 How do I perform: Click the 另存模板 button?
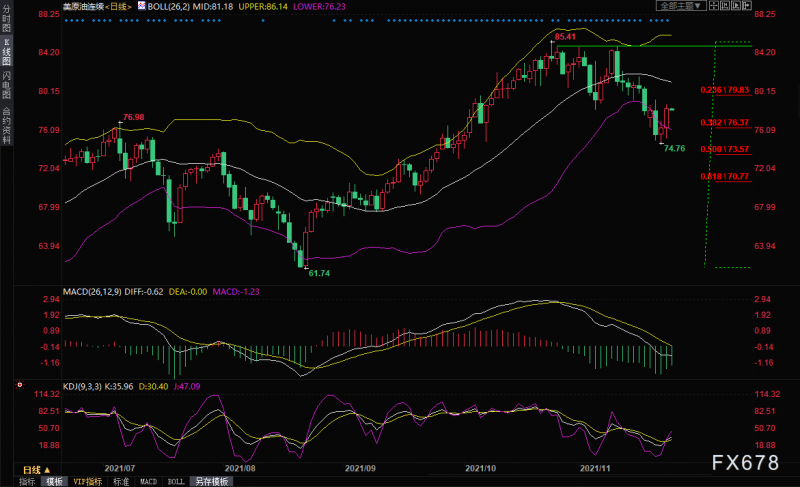(x=211, y=481)
